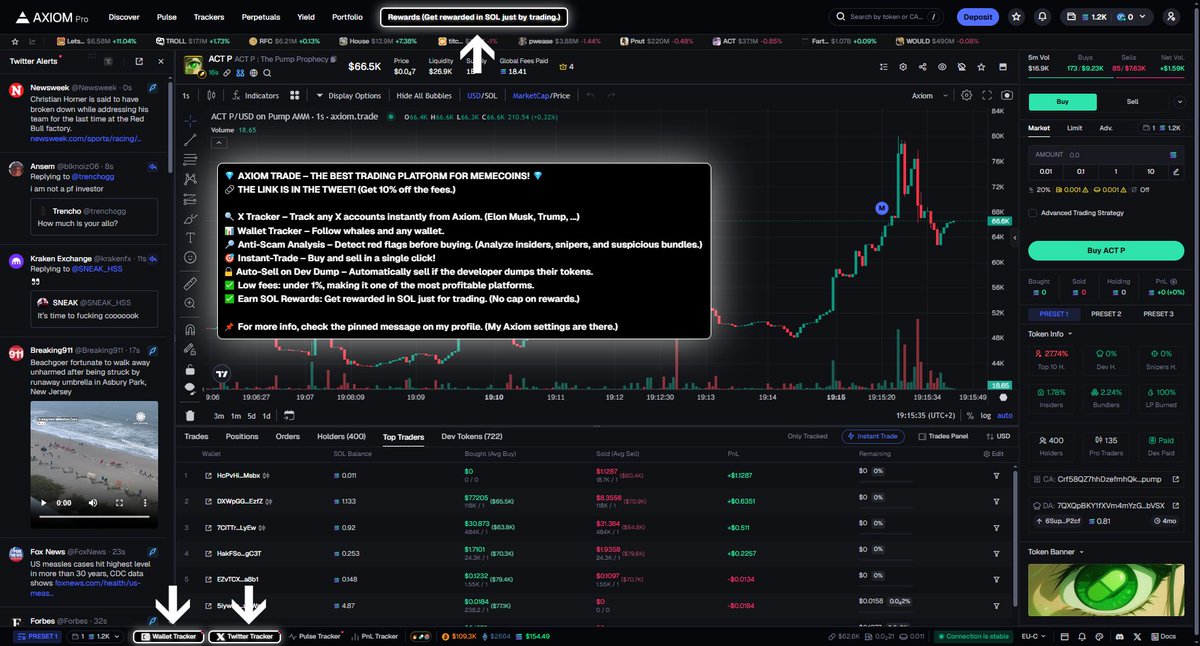Select the magnet snap tool
The height and width of the screenshot is (646, 1200).
[x=190, y=329]
